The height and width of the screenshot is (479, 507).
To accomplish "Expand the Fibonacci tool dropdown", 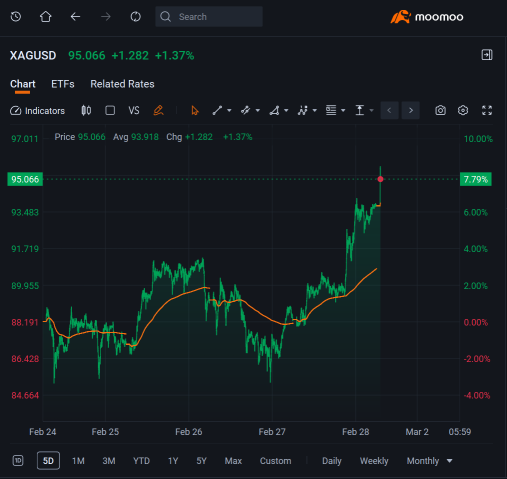I will (343, 110).
